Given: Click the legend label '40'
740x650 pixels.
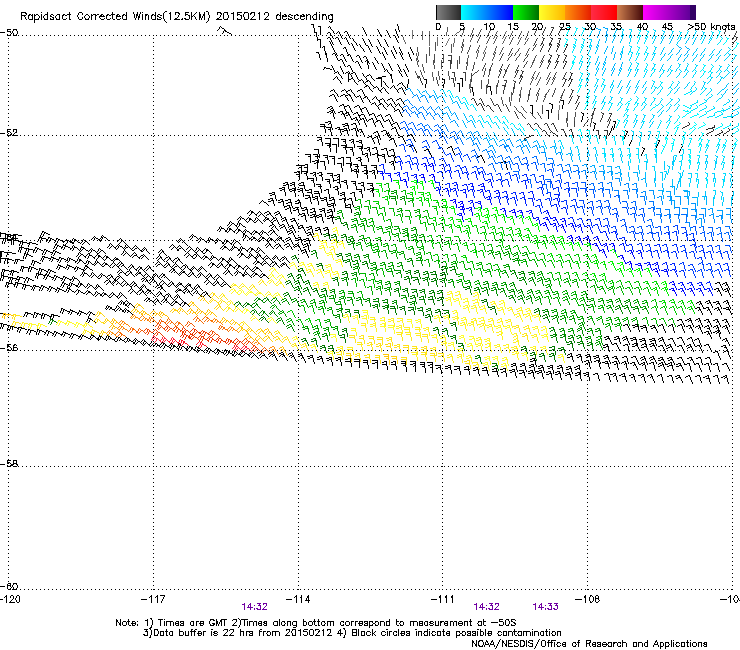Looking at the screenshot, I should point(642,27).
